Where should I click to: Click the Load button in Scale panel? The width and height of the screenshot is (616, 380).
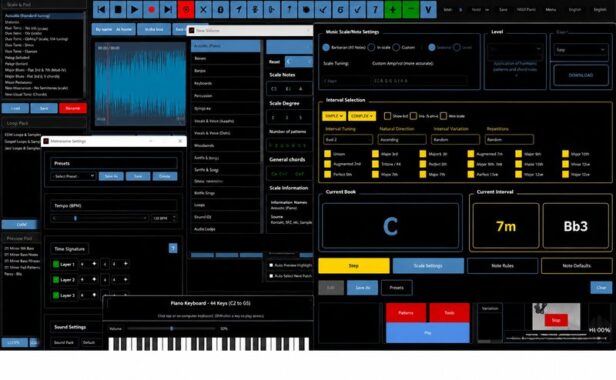coord(15,108)
